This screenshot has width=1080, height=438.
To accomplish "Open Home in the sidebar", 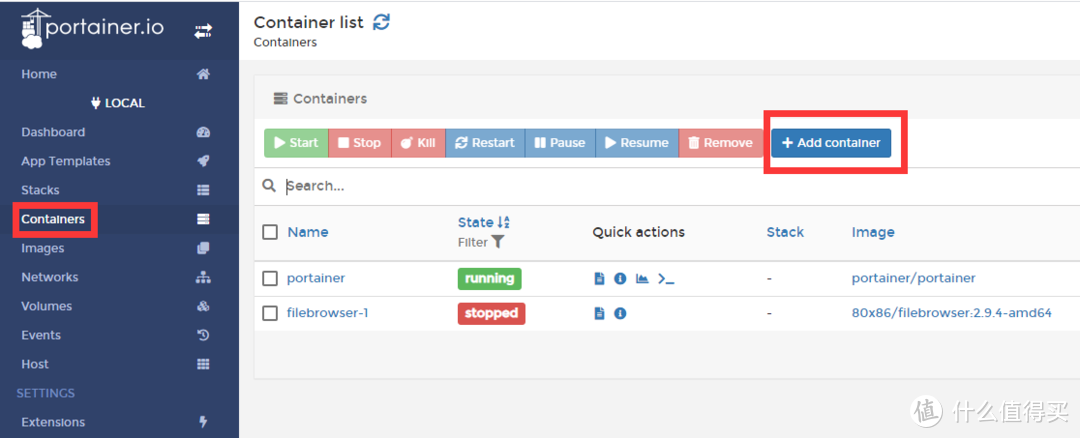I will 39,74.
